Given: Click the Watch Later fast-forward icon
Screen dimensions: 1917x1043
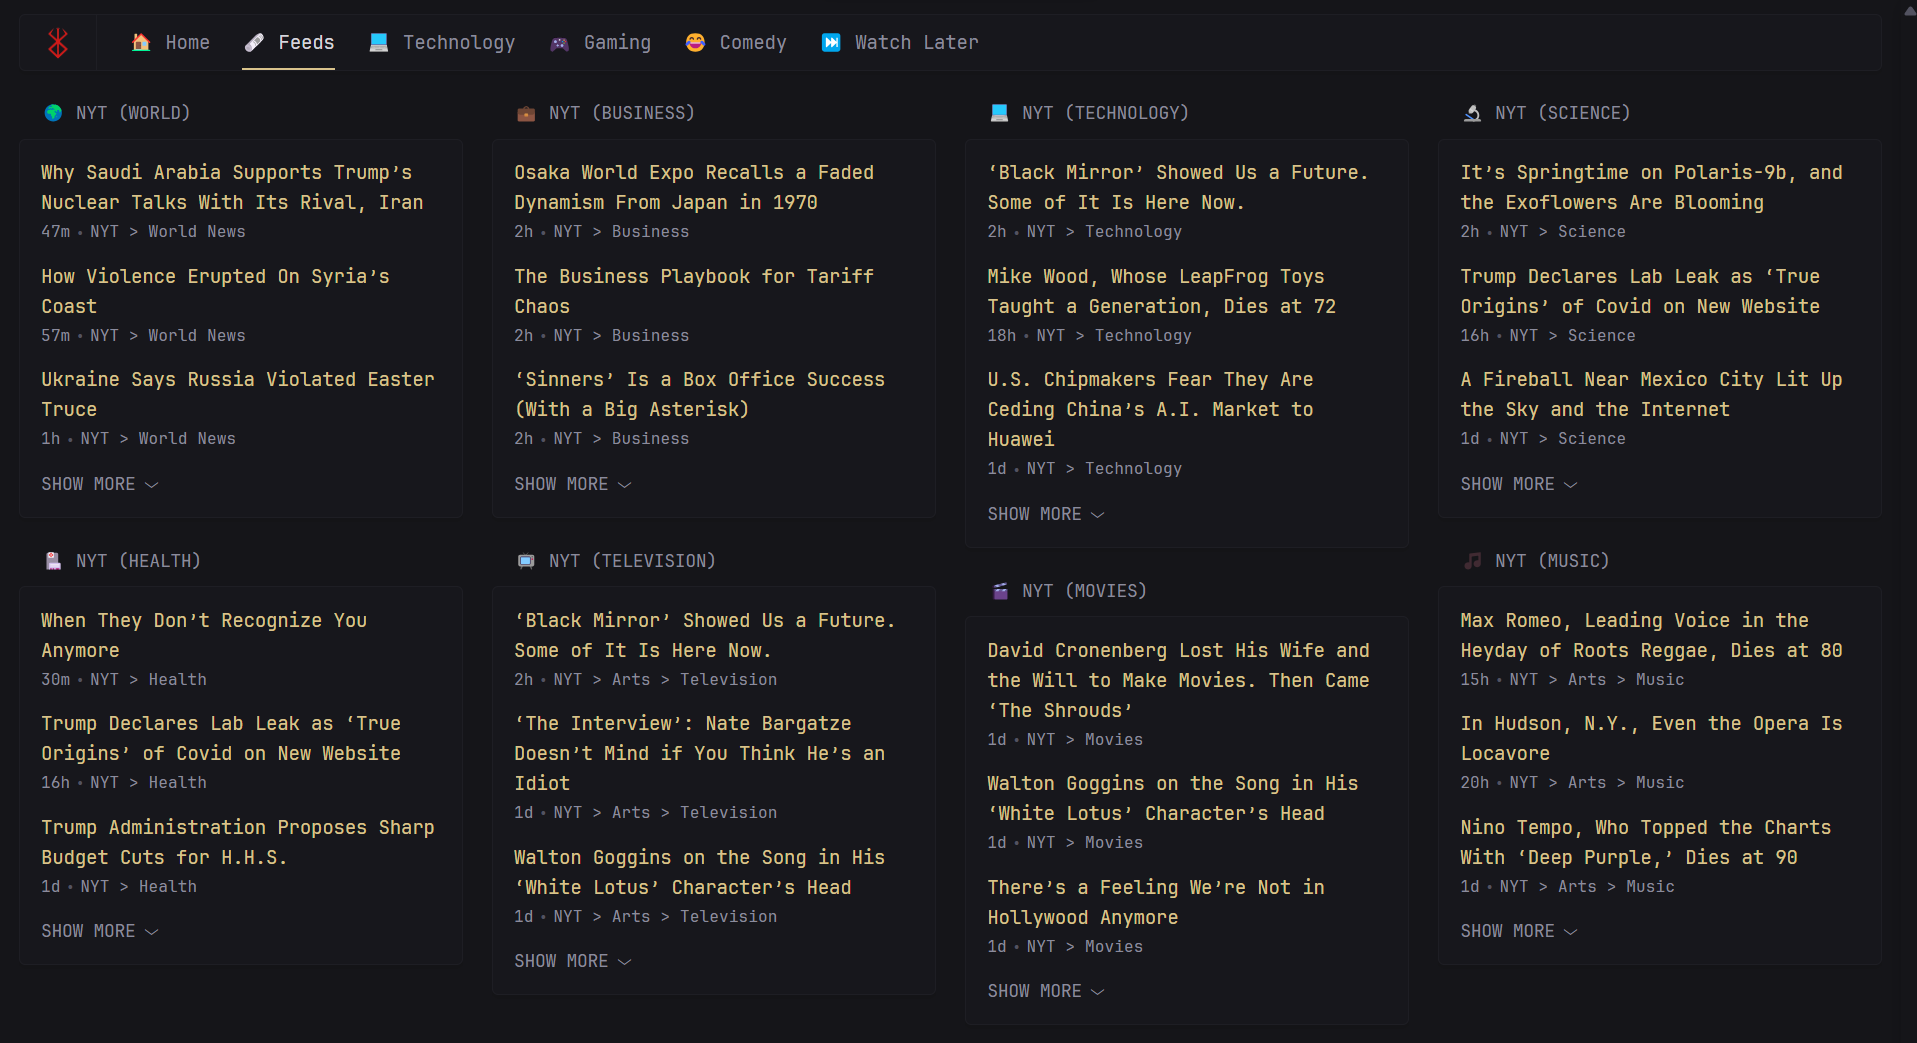Looking at the screenshot, I should (831, 42).
